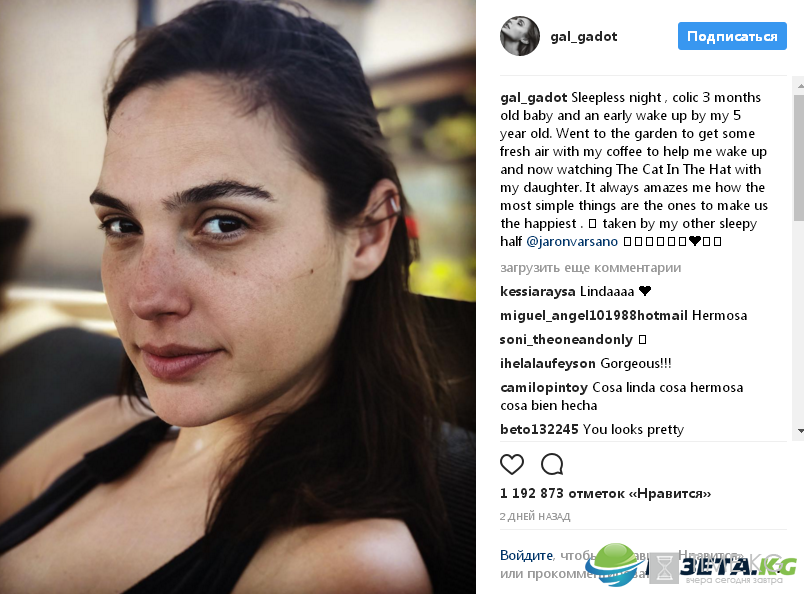This screenshot has width=804, height=594.
Task: Click the Войдите login link
Action: pyautogui.click(x=526, y=555)
